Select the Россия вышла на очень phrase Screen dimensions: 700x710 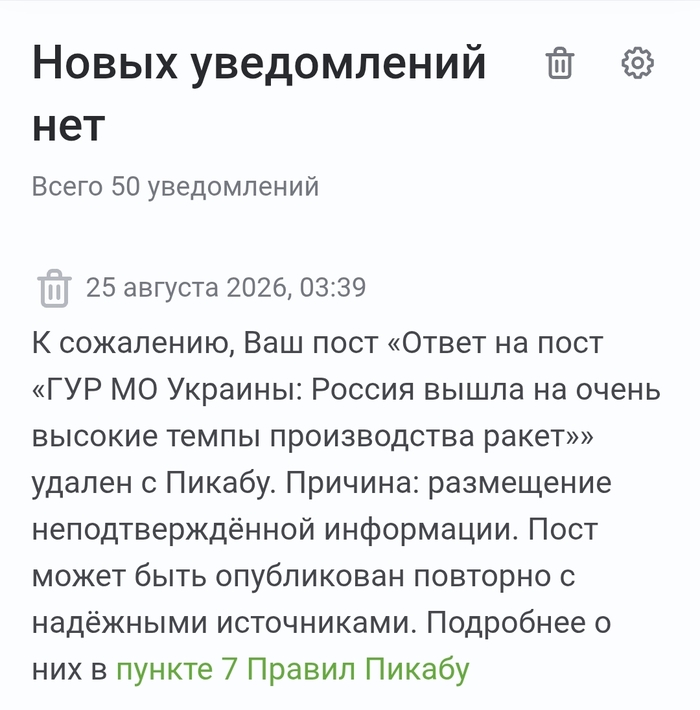486,390
